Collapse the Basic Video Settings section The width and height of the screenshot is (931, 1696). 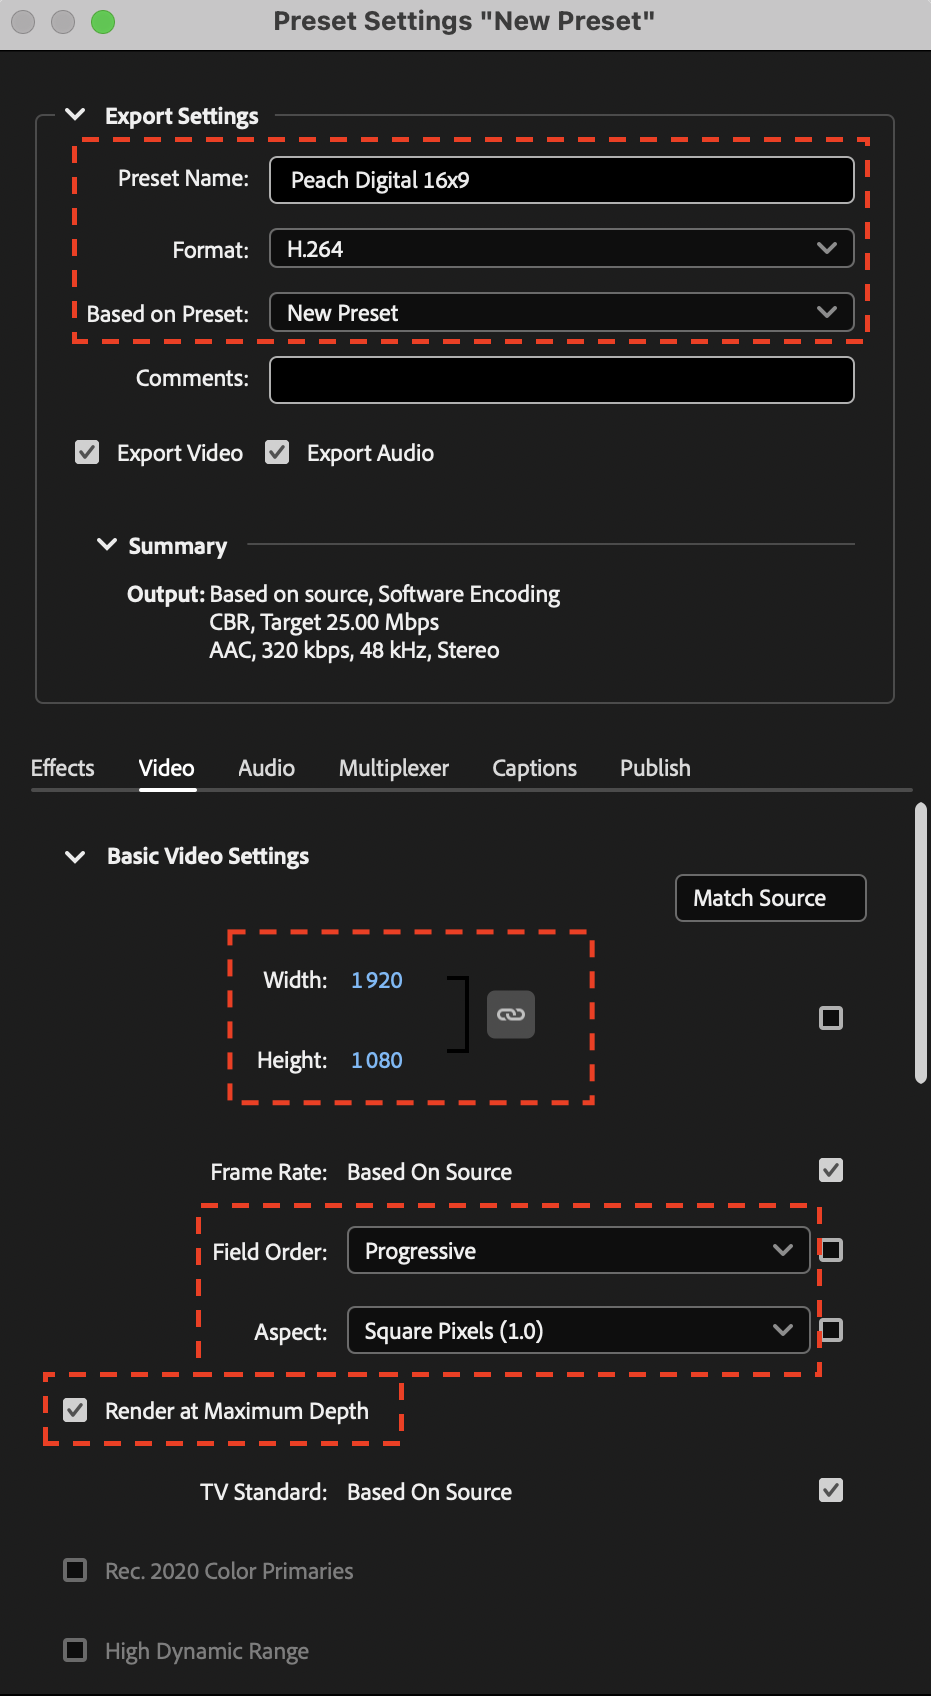[x=75, y=857]
